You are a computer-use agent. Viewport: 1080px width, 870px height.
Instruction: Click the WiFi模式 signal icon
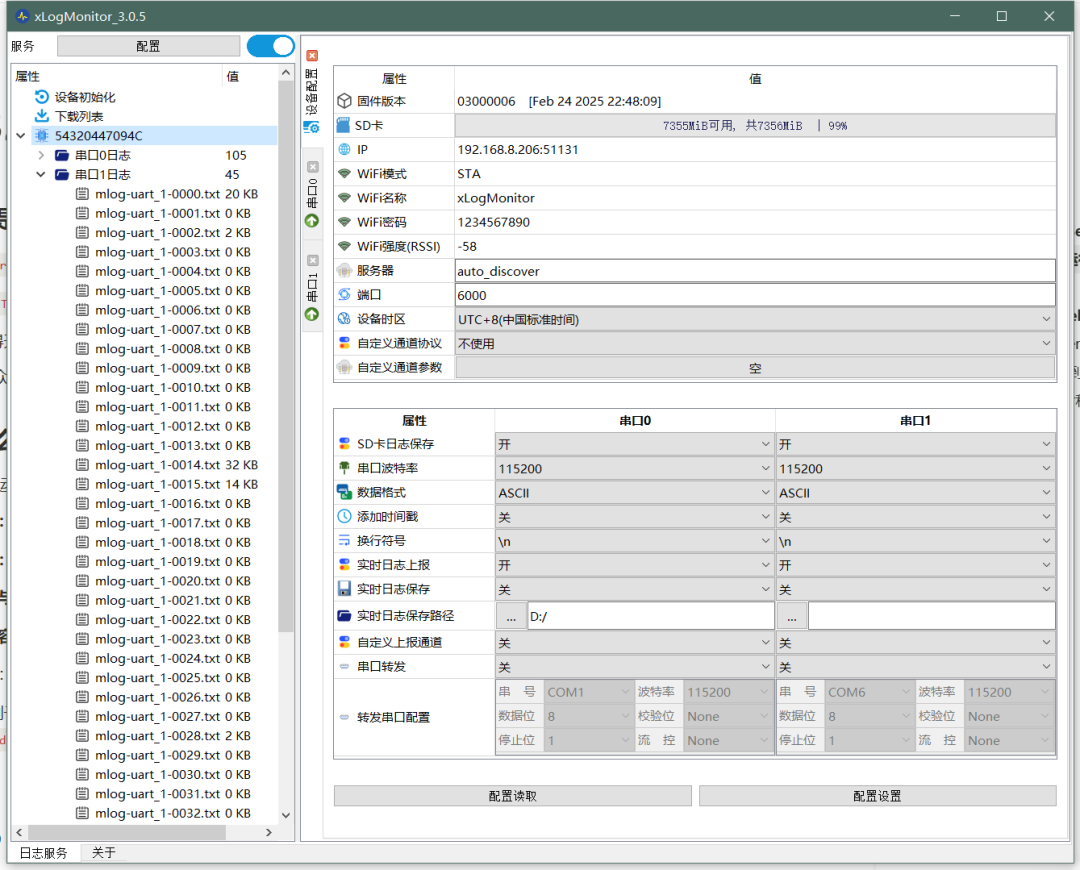(x=344, y=174)
